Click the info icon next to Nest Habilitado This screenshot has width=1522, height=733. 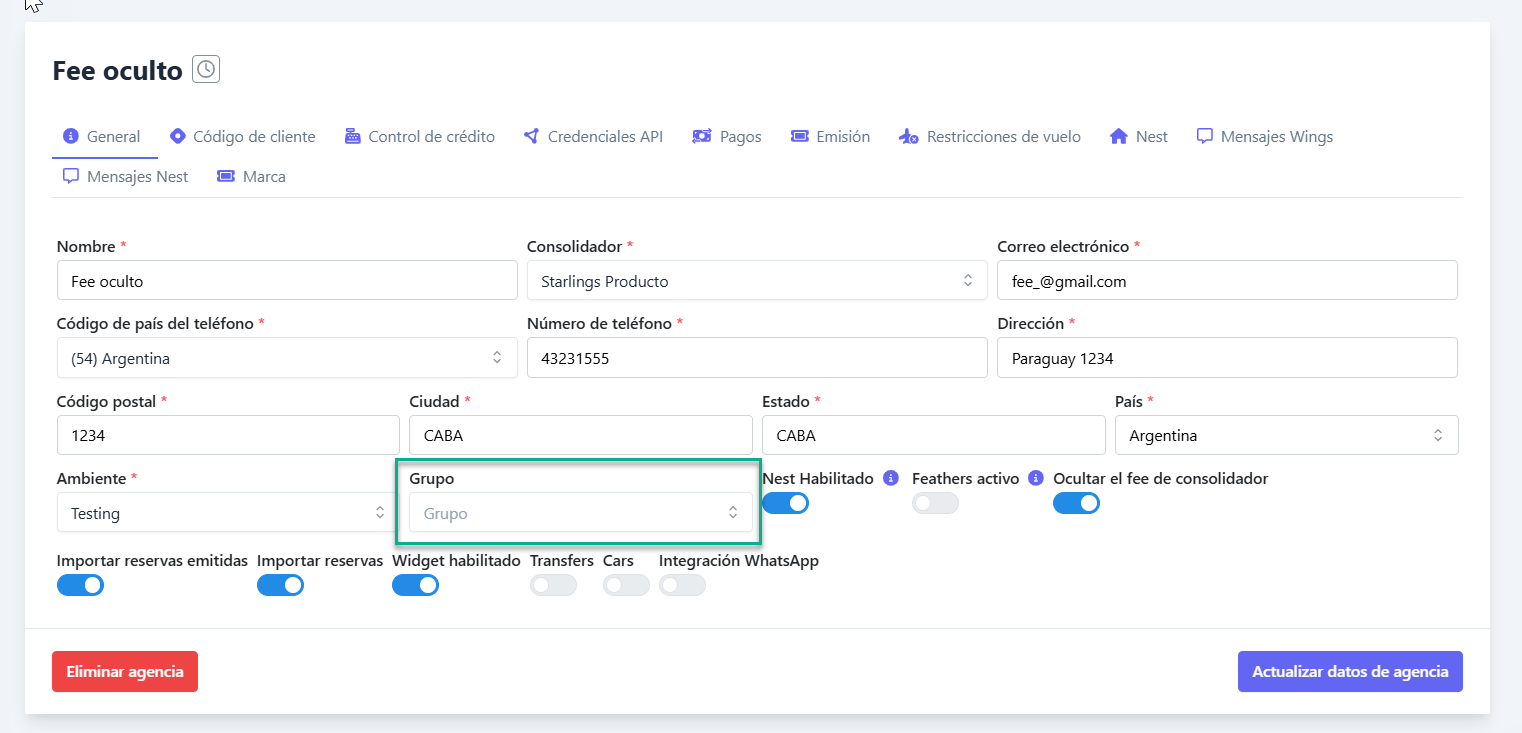point(890,479)
